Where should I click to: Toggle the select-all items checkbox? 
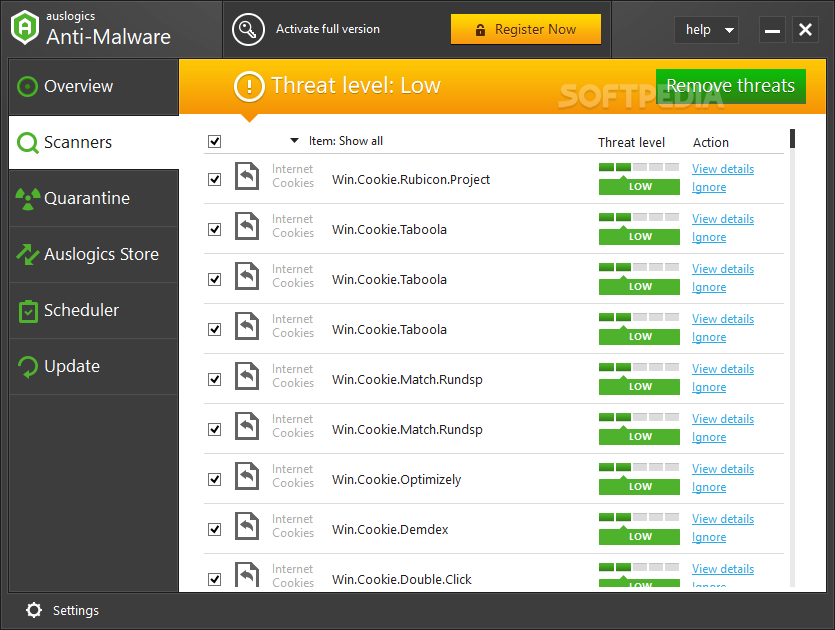coord(215,142)
